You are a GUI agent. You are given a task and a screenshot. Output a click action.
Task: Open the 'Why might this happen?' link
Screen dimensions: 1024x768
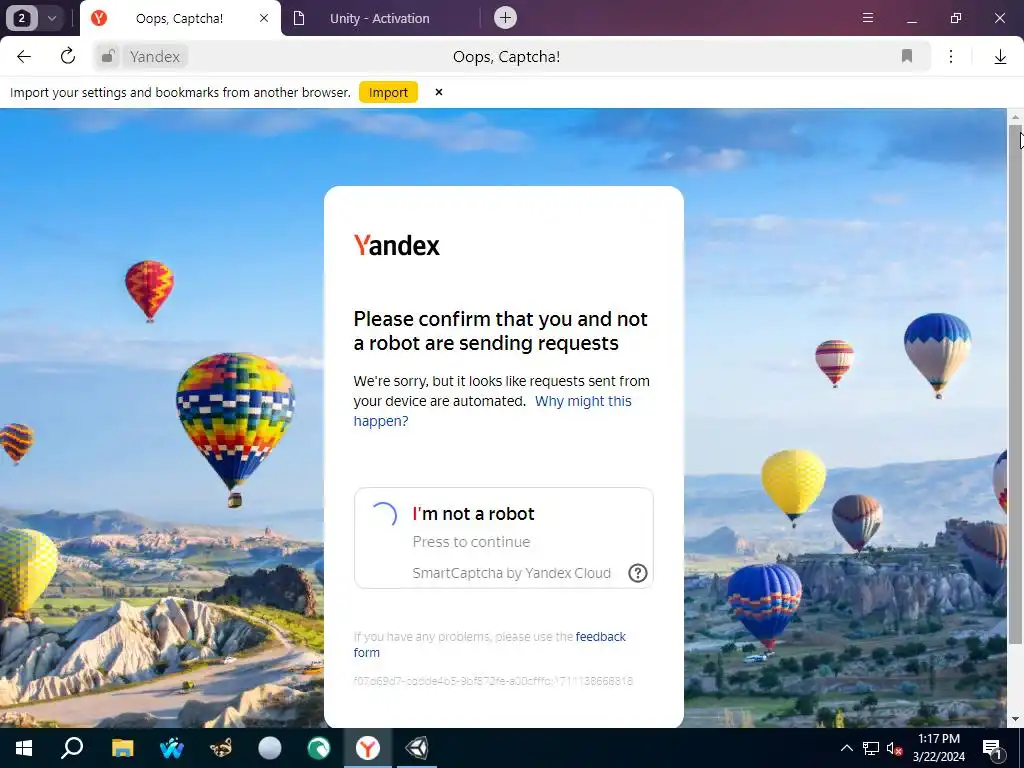point(492,411)
